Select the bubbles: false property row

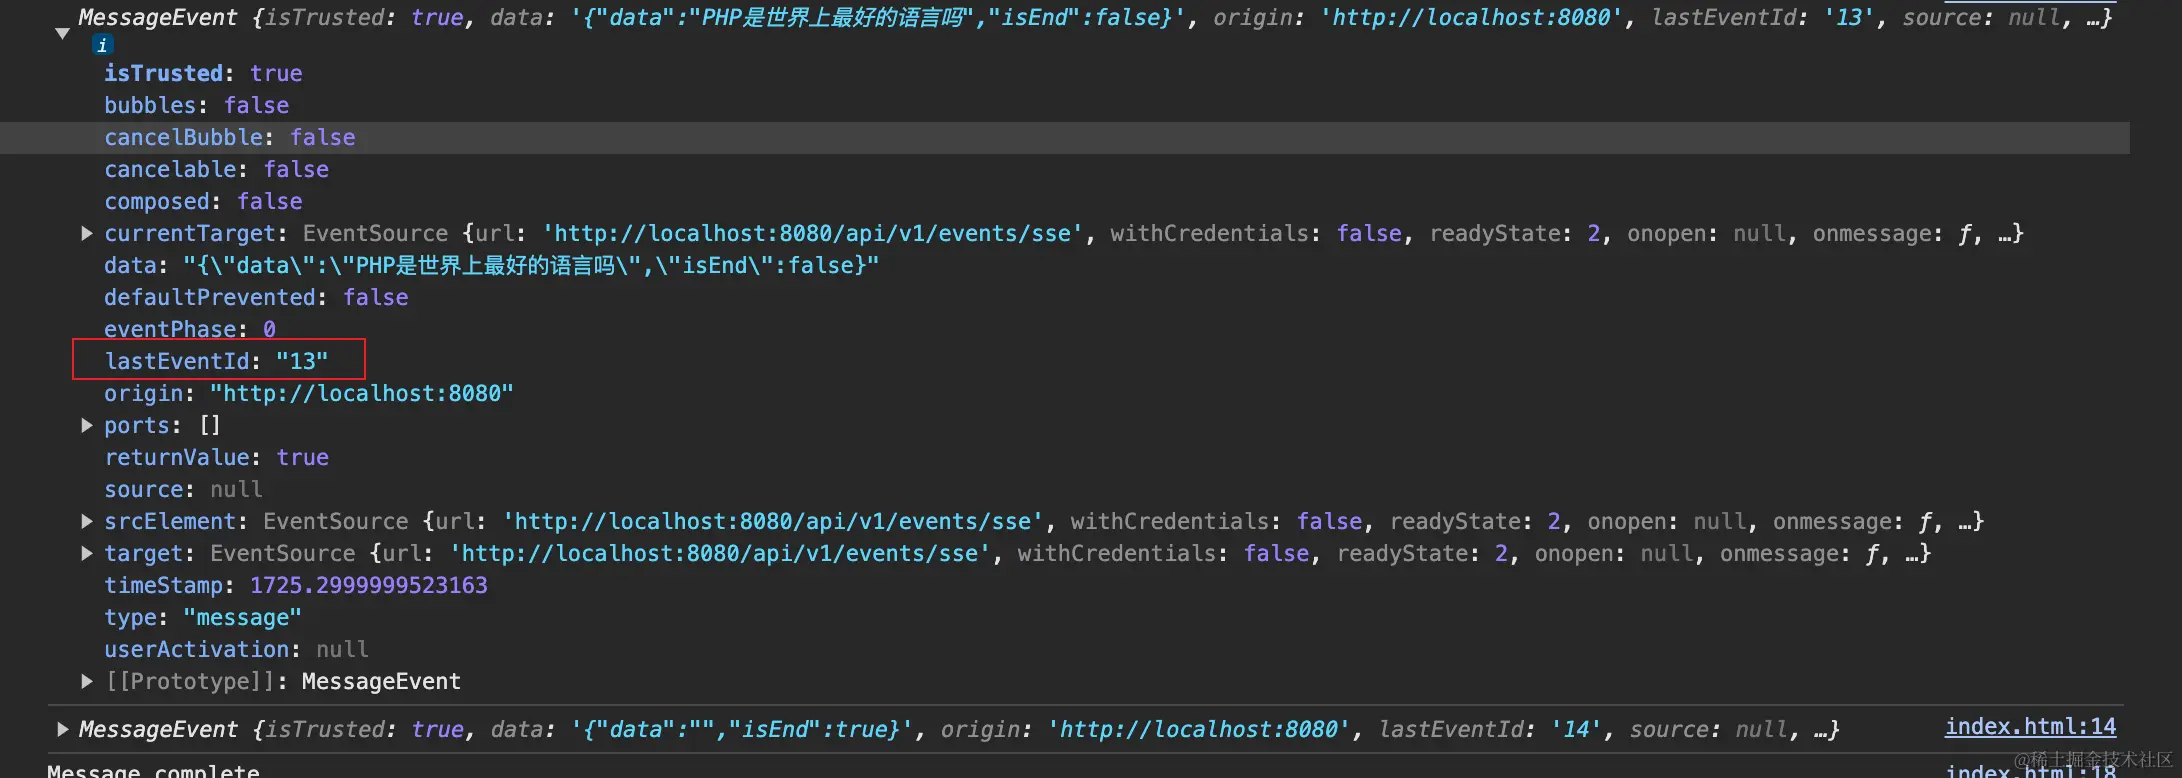196,105
